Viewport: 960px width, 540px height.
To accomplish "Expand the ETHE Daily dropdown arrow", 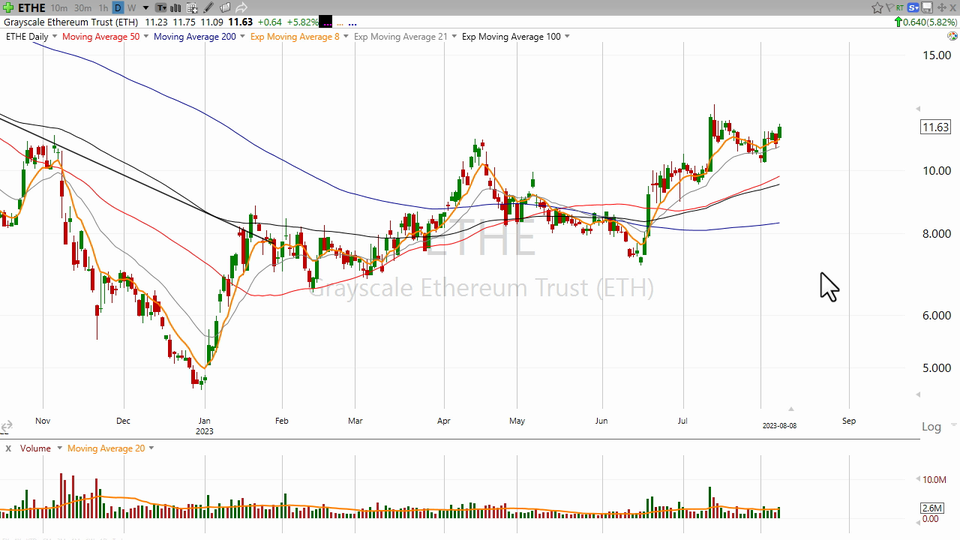I will point(54,36).
